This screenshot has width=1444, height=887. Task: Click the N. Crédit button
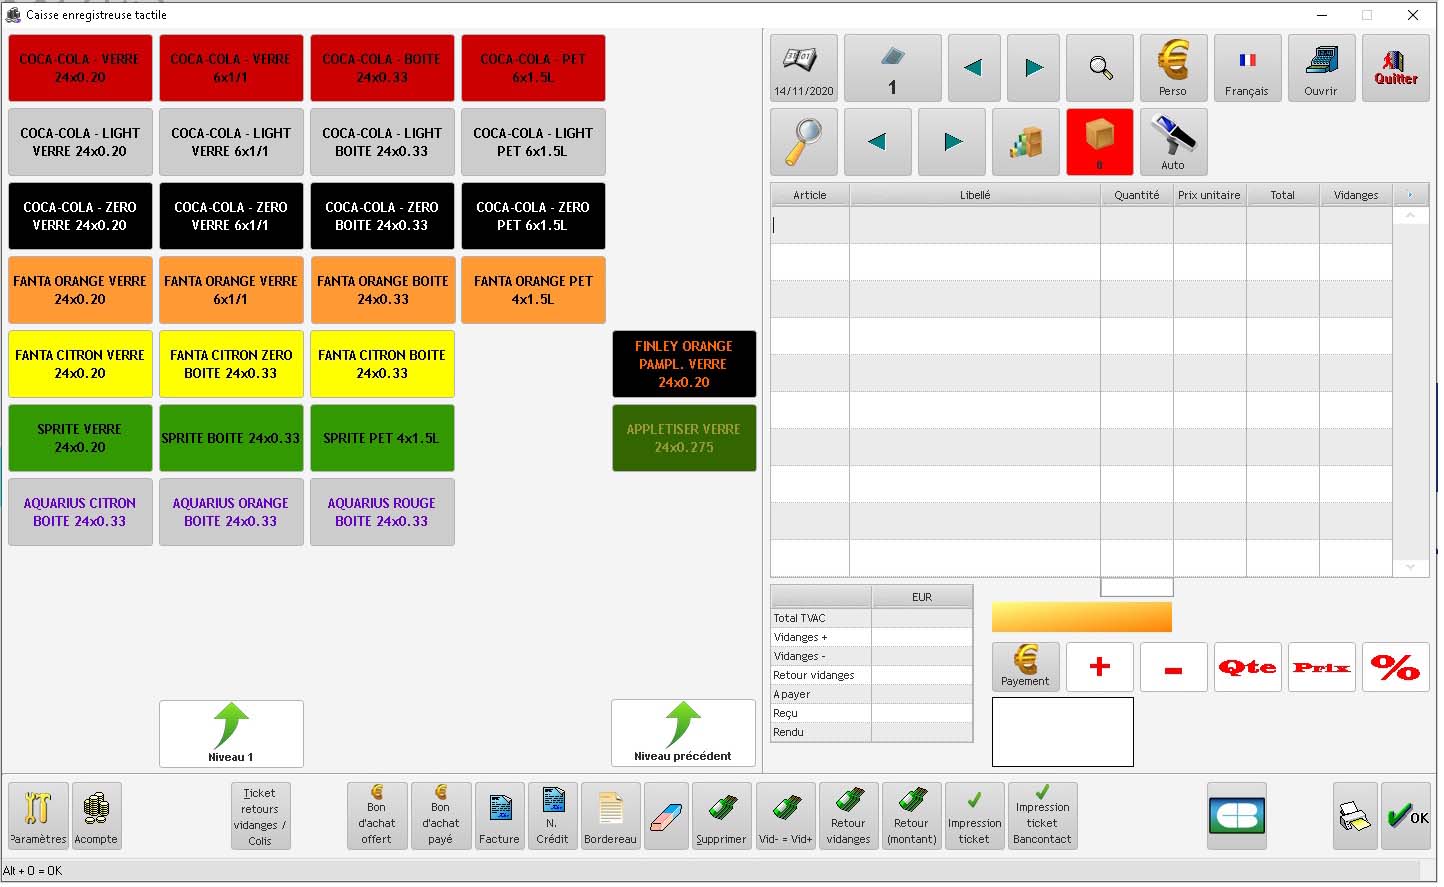(552, 816)
